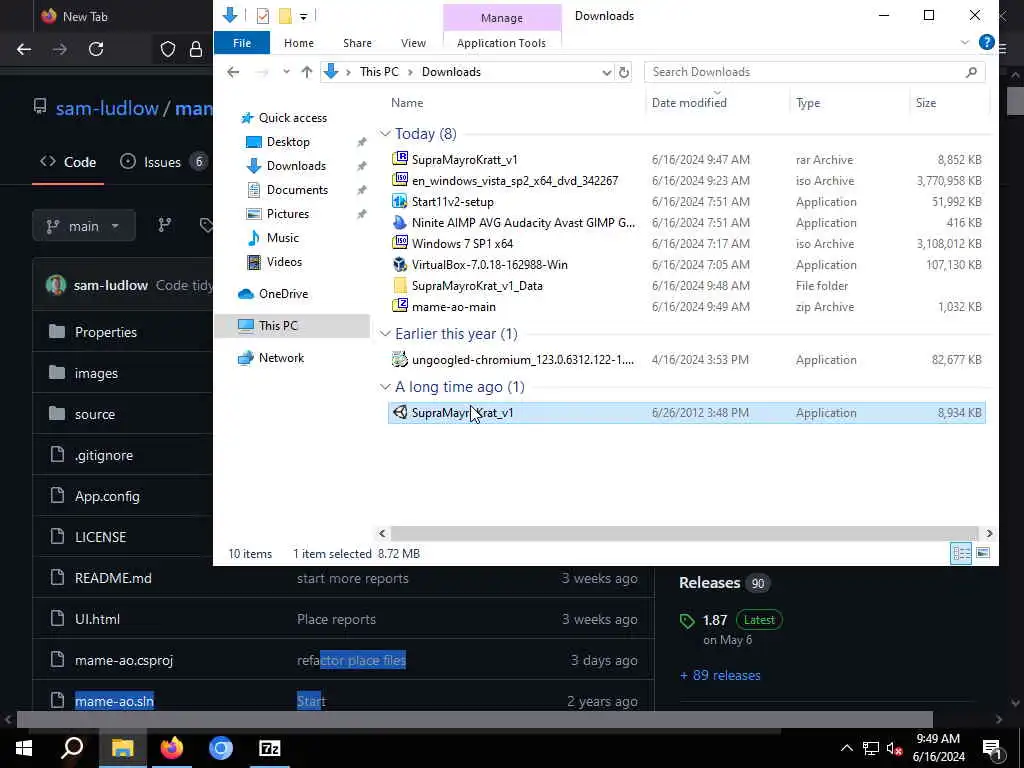
Task: Select the en_windows_vista_sp2 iso file icon
Action: coord(400,180)
